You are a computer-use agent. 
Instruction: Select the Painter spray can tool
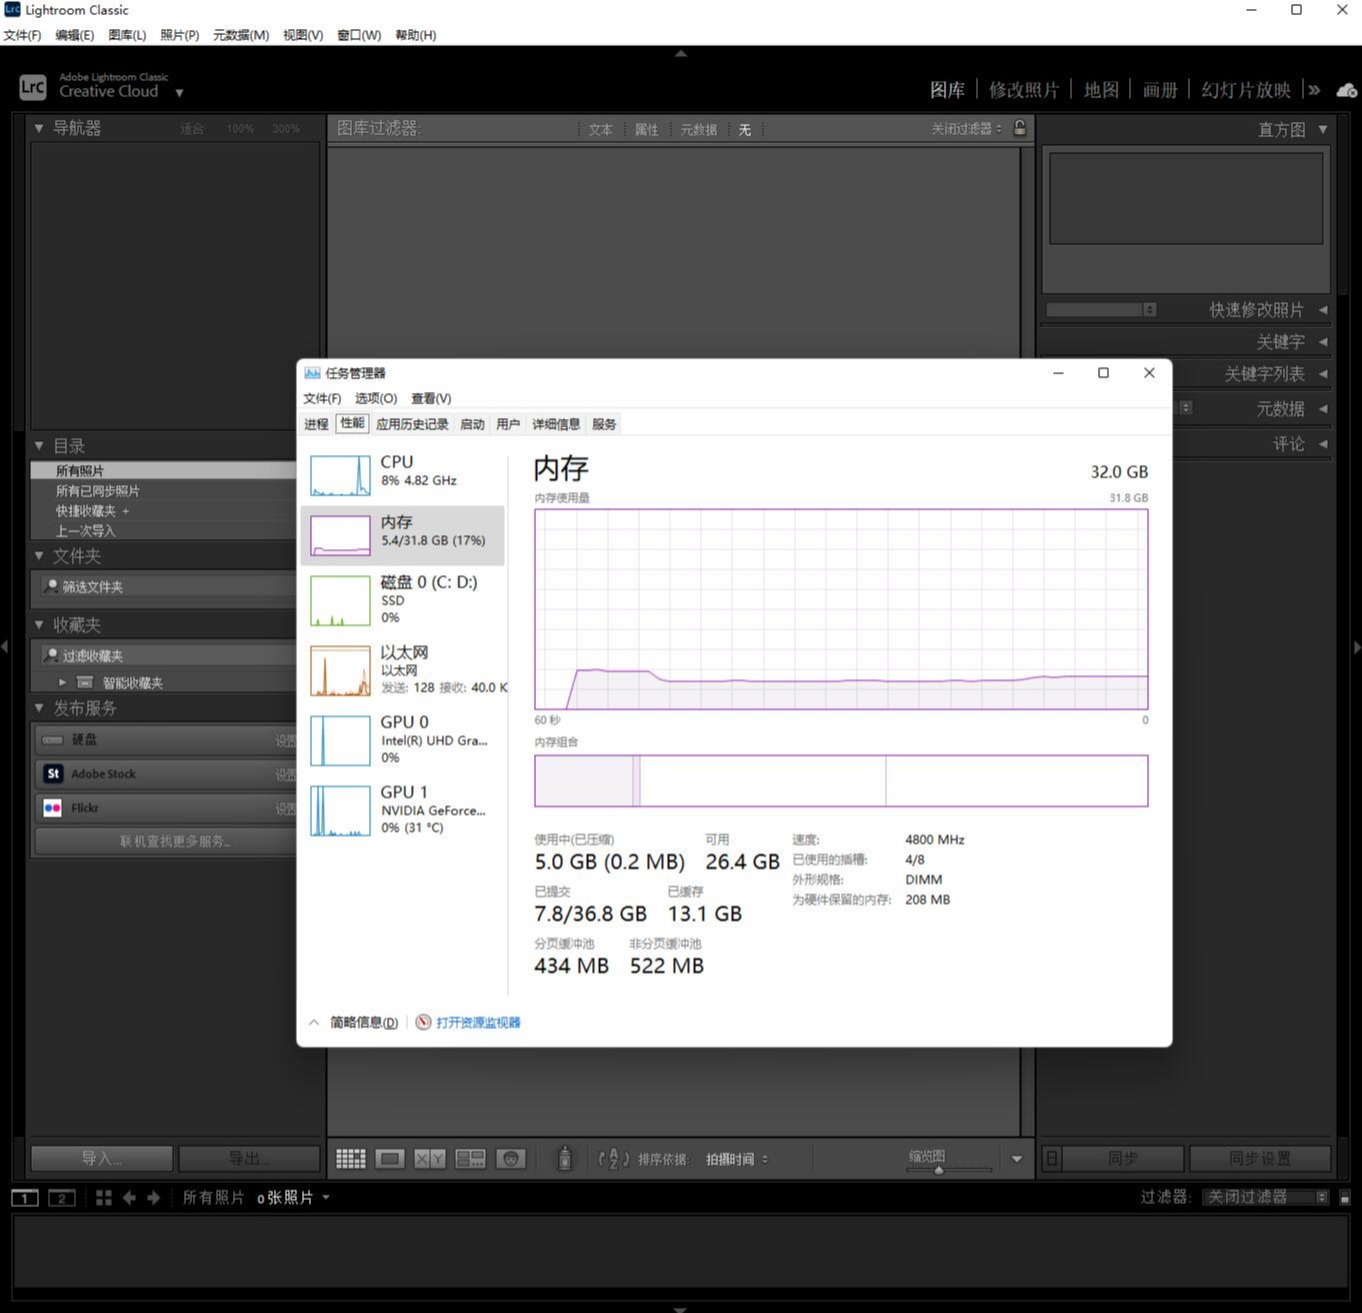tap(565, 1158)
